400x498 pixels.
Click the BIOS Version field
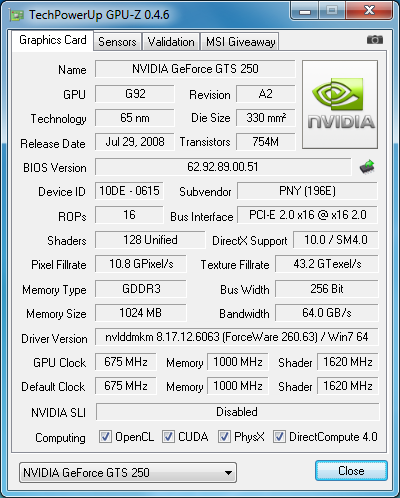[223, 167]
